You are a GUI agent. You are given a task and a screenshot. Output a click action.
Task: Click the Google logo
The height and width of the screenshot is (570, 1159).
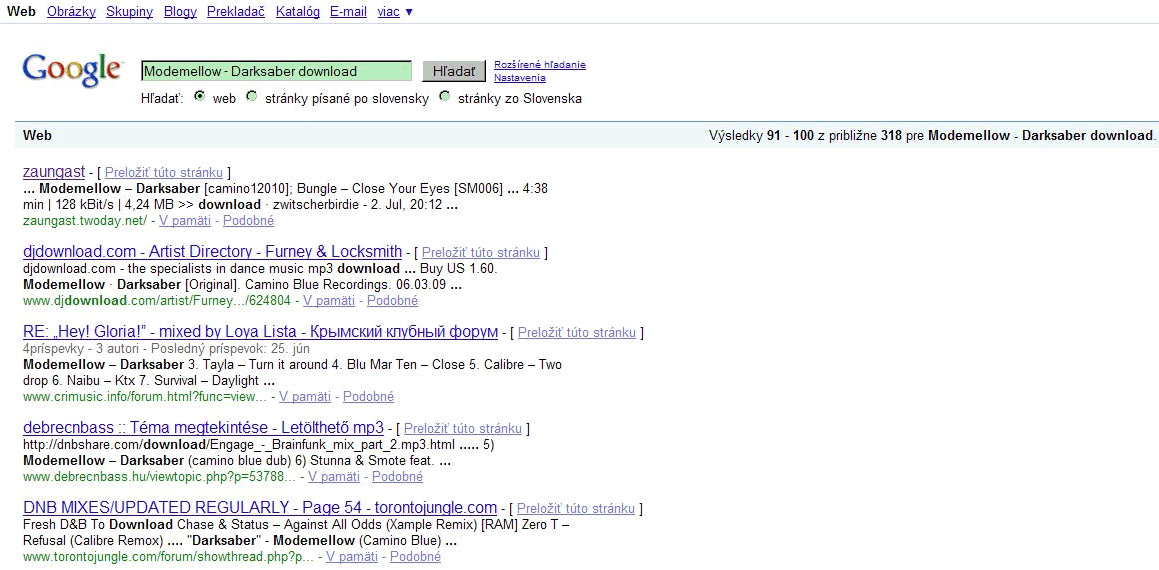pyautogui.click(x=72, y=70)
